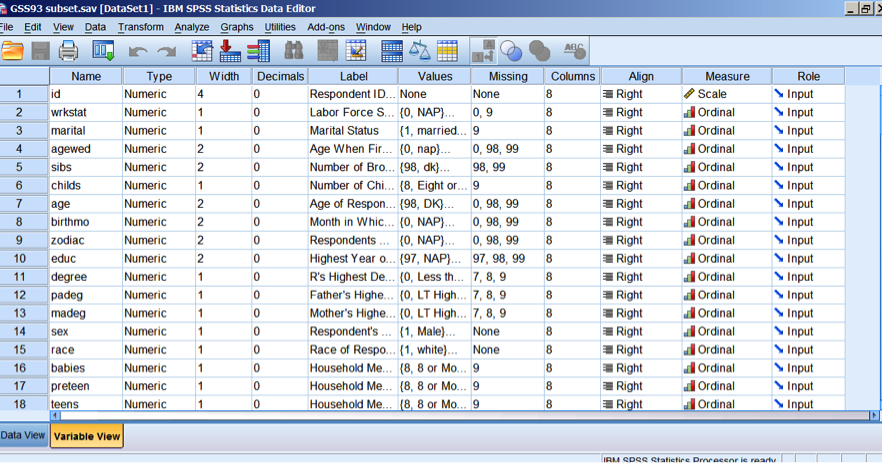Click the variable name cell 'preteen'

(86, 386)
